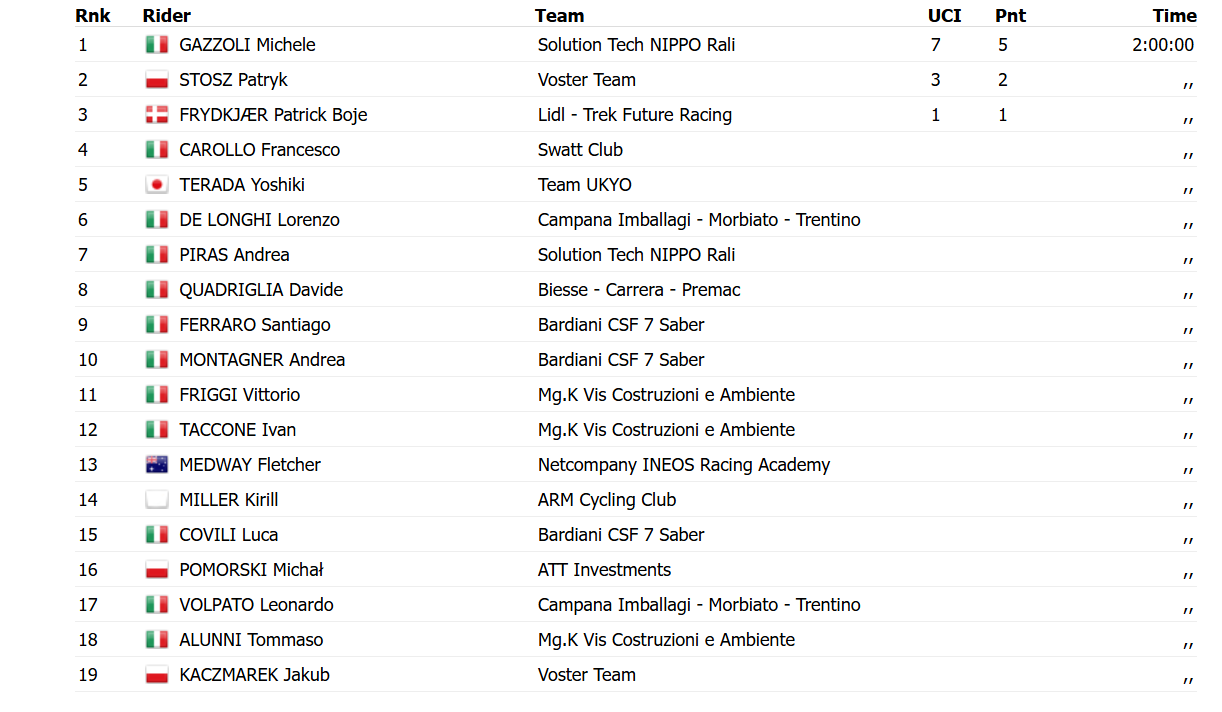Select rider CAROLLO Francesco
This screenshot has height=712, width=1222.
click(x=259, y=150)
